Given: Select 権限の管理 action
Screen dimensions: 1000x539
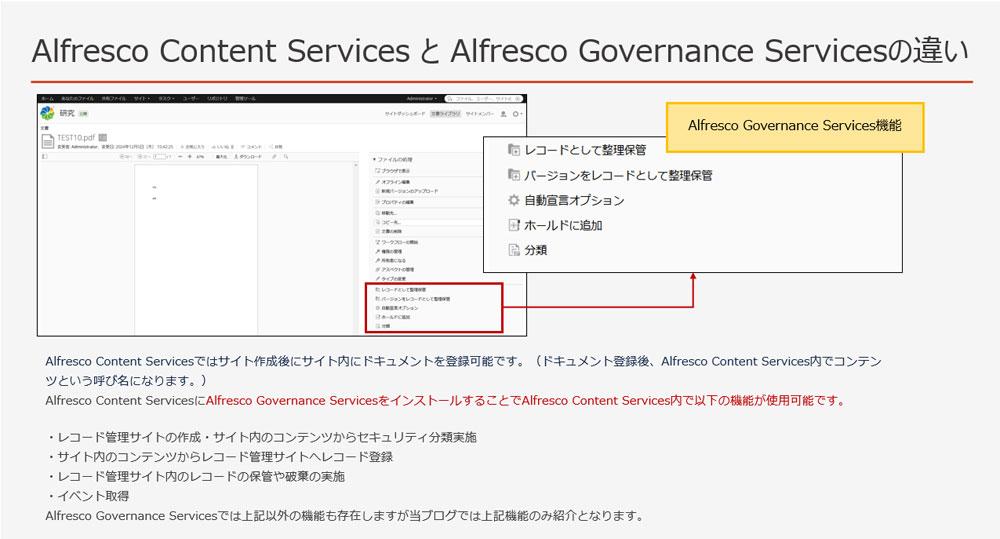Looking at the screenshot, I should (389, 251).
